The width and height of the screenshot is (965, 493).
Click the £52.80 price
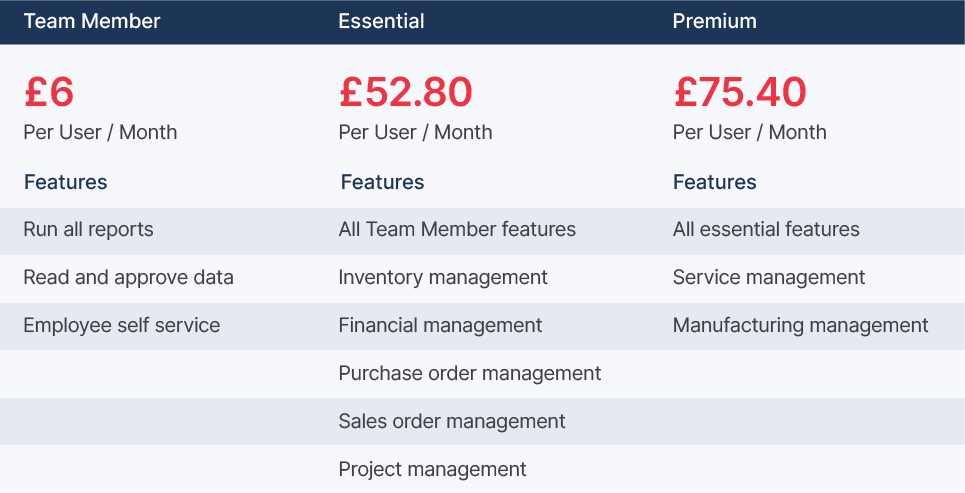(406, 92)
